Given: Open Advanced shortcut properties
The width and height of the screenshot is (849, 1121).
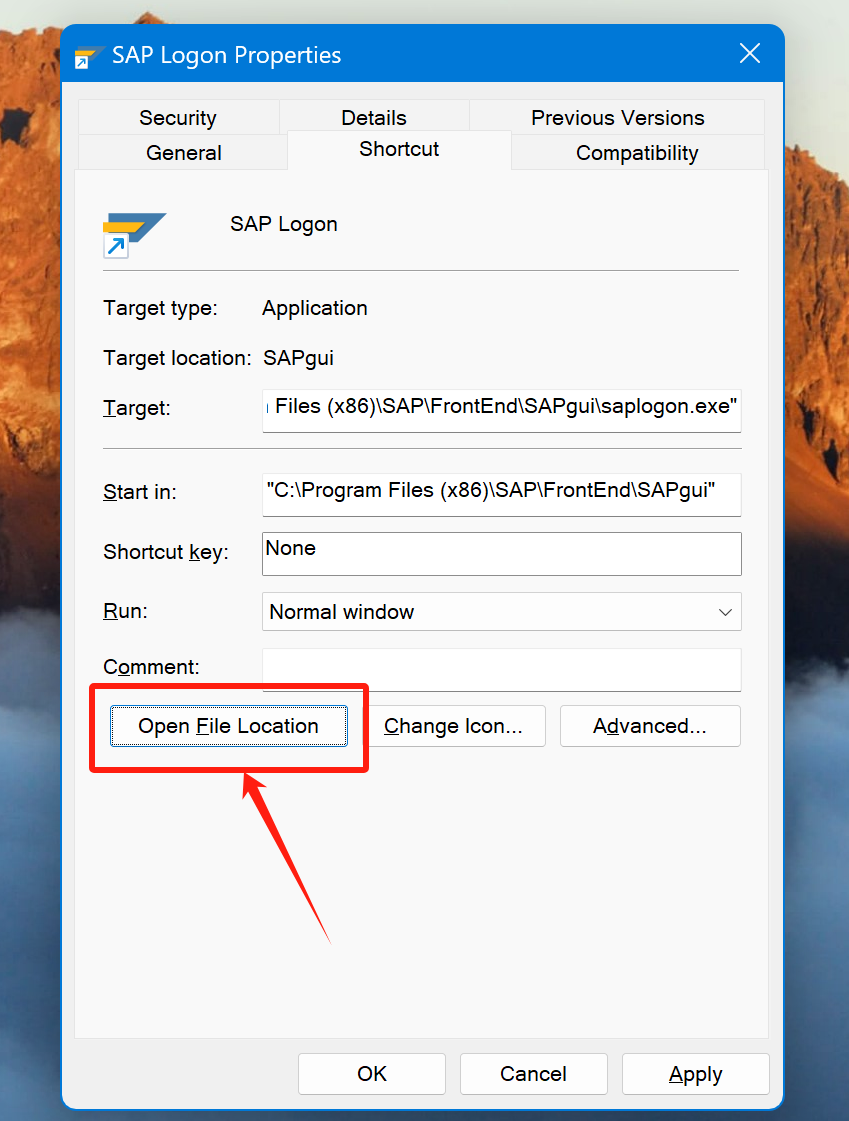Looking at the screenshot, I should pyautogui.click(x=650, y=726).
